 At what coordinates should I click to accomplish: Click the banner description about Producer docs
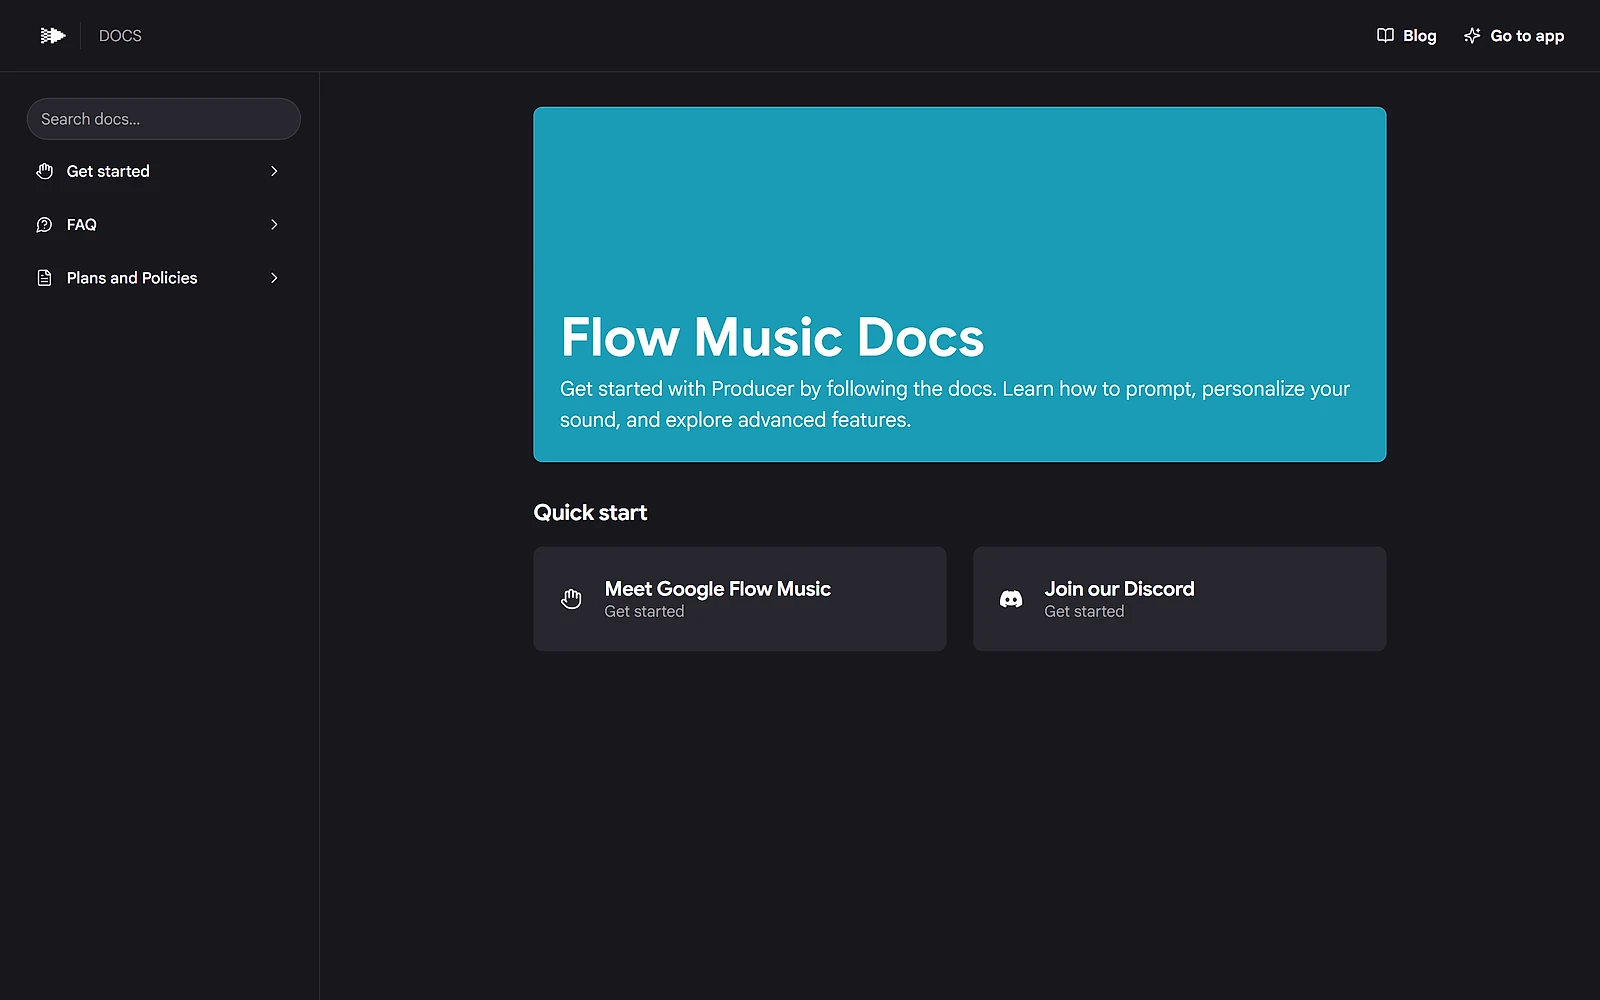(955, 404)
